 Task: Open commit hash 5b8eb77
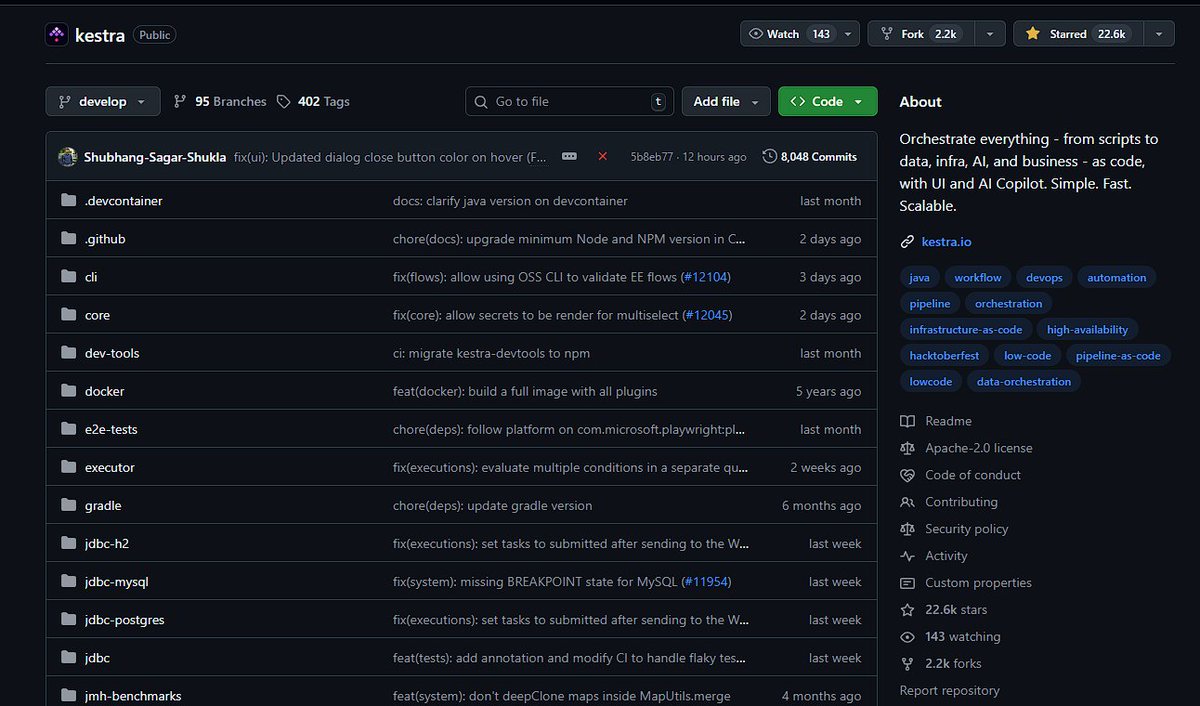[x=652, y=157]
